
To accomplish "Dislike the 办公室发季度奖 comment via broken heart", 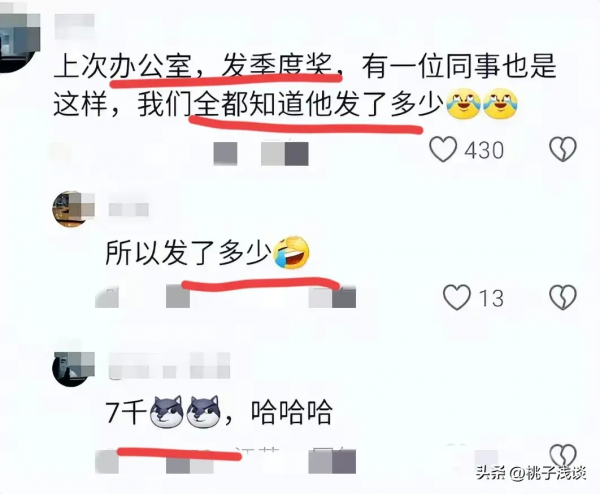I will pyautogui.click(x=563, y=149).
